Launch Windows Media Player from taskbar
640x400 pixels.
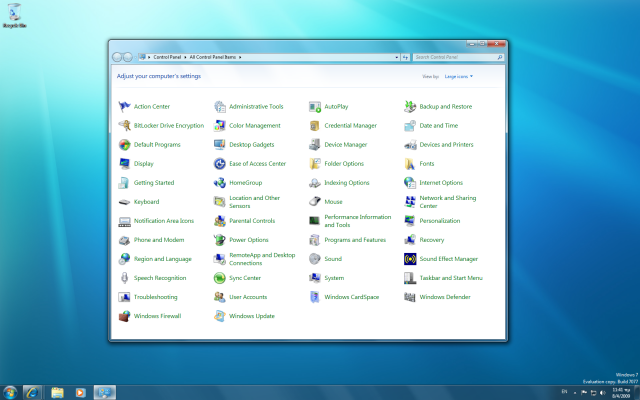pos(80,393)
